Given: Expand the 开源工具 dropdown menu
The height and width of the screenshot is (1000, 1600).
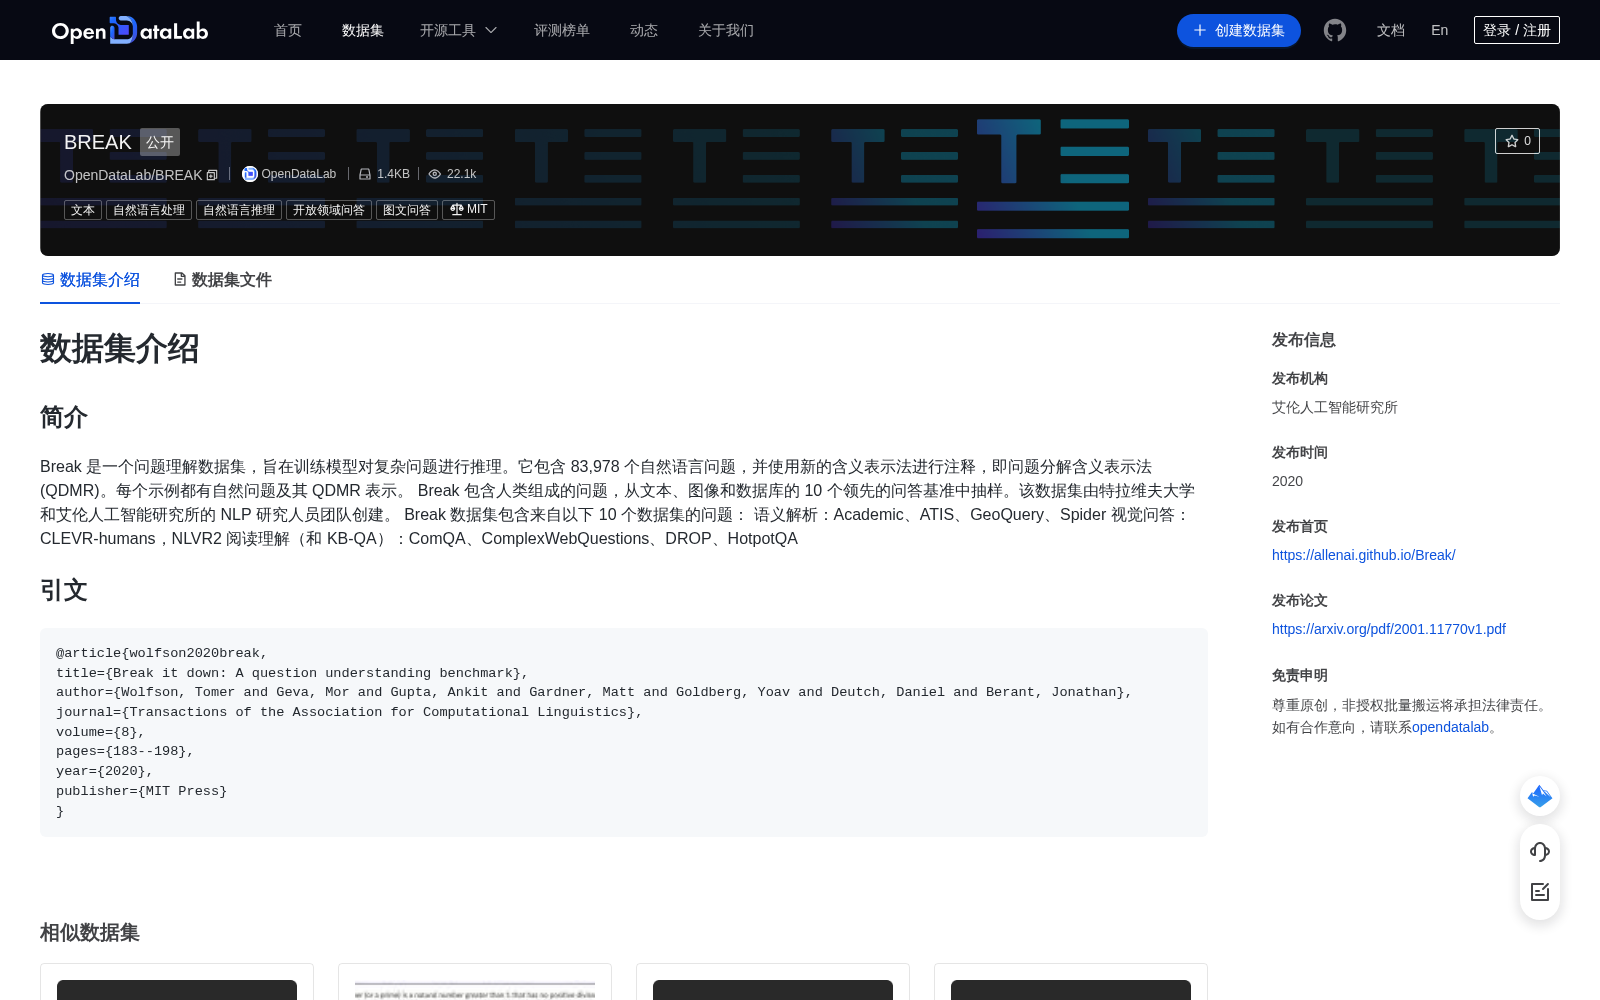Looking at the screenshot, I should coord(458,30).
